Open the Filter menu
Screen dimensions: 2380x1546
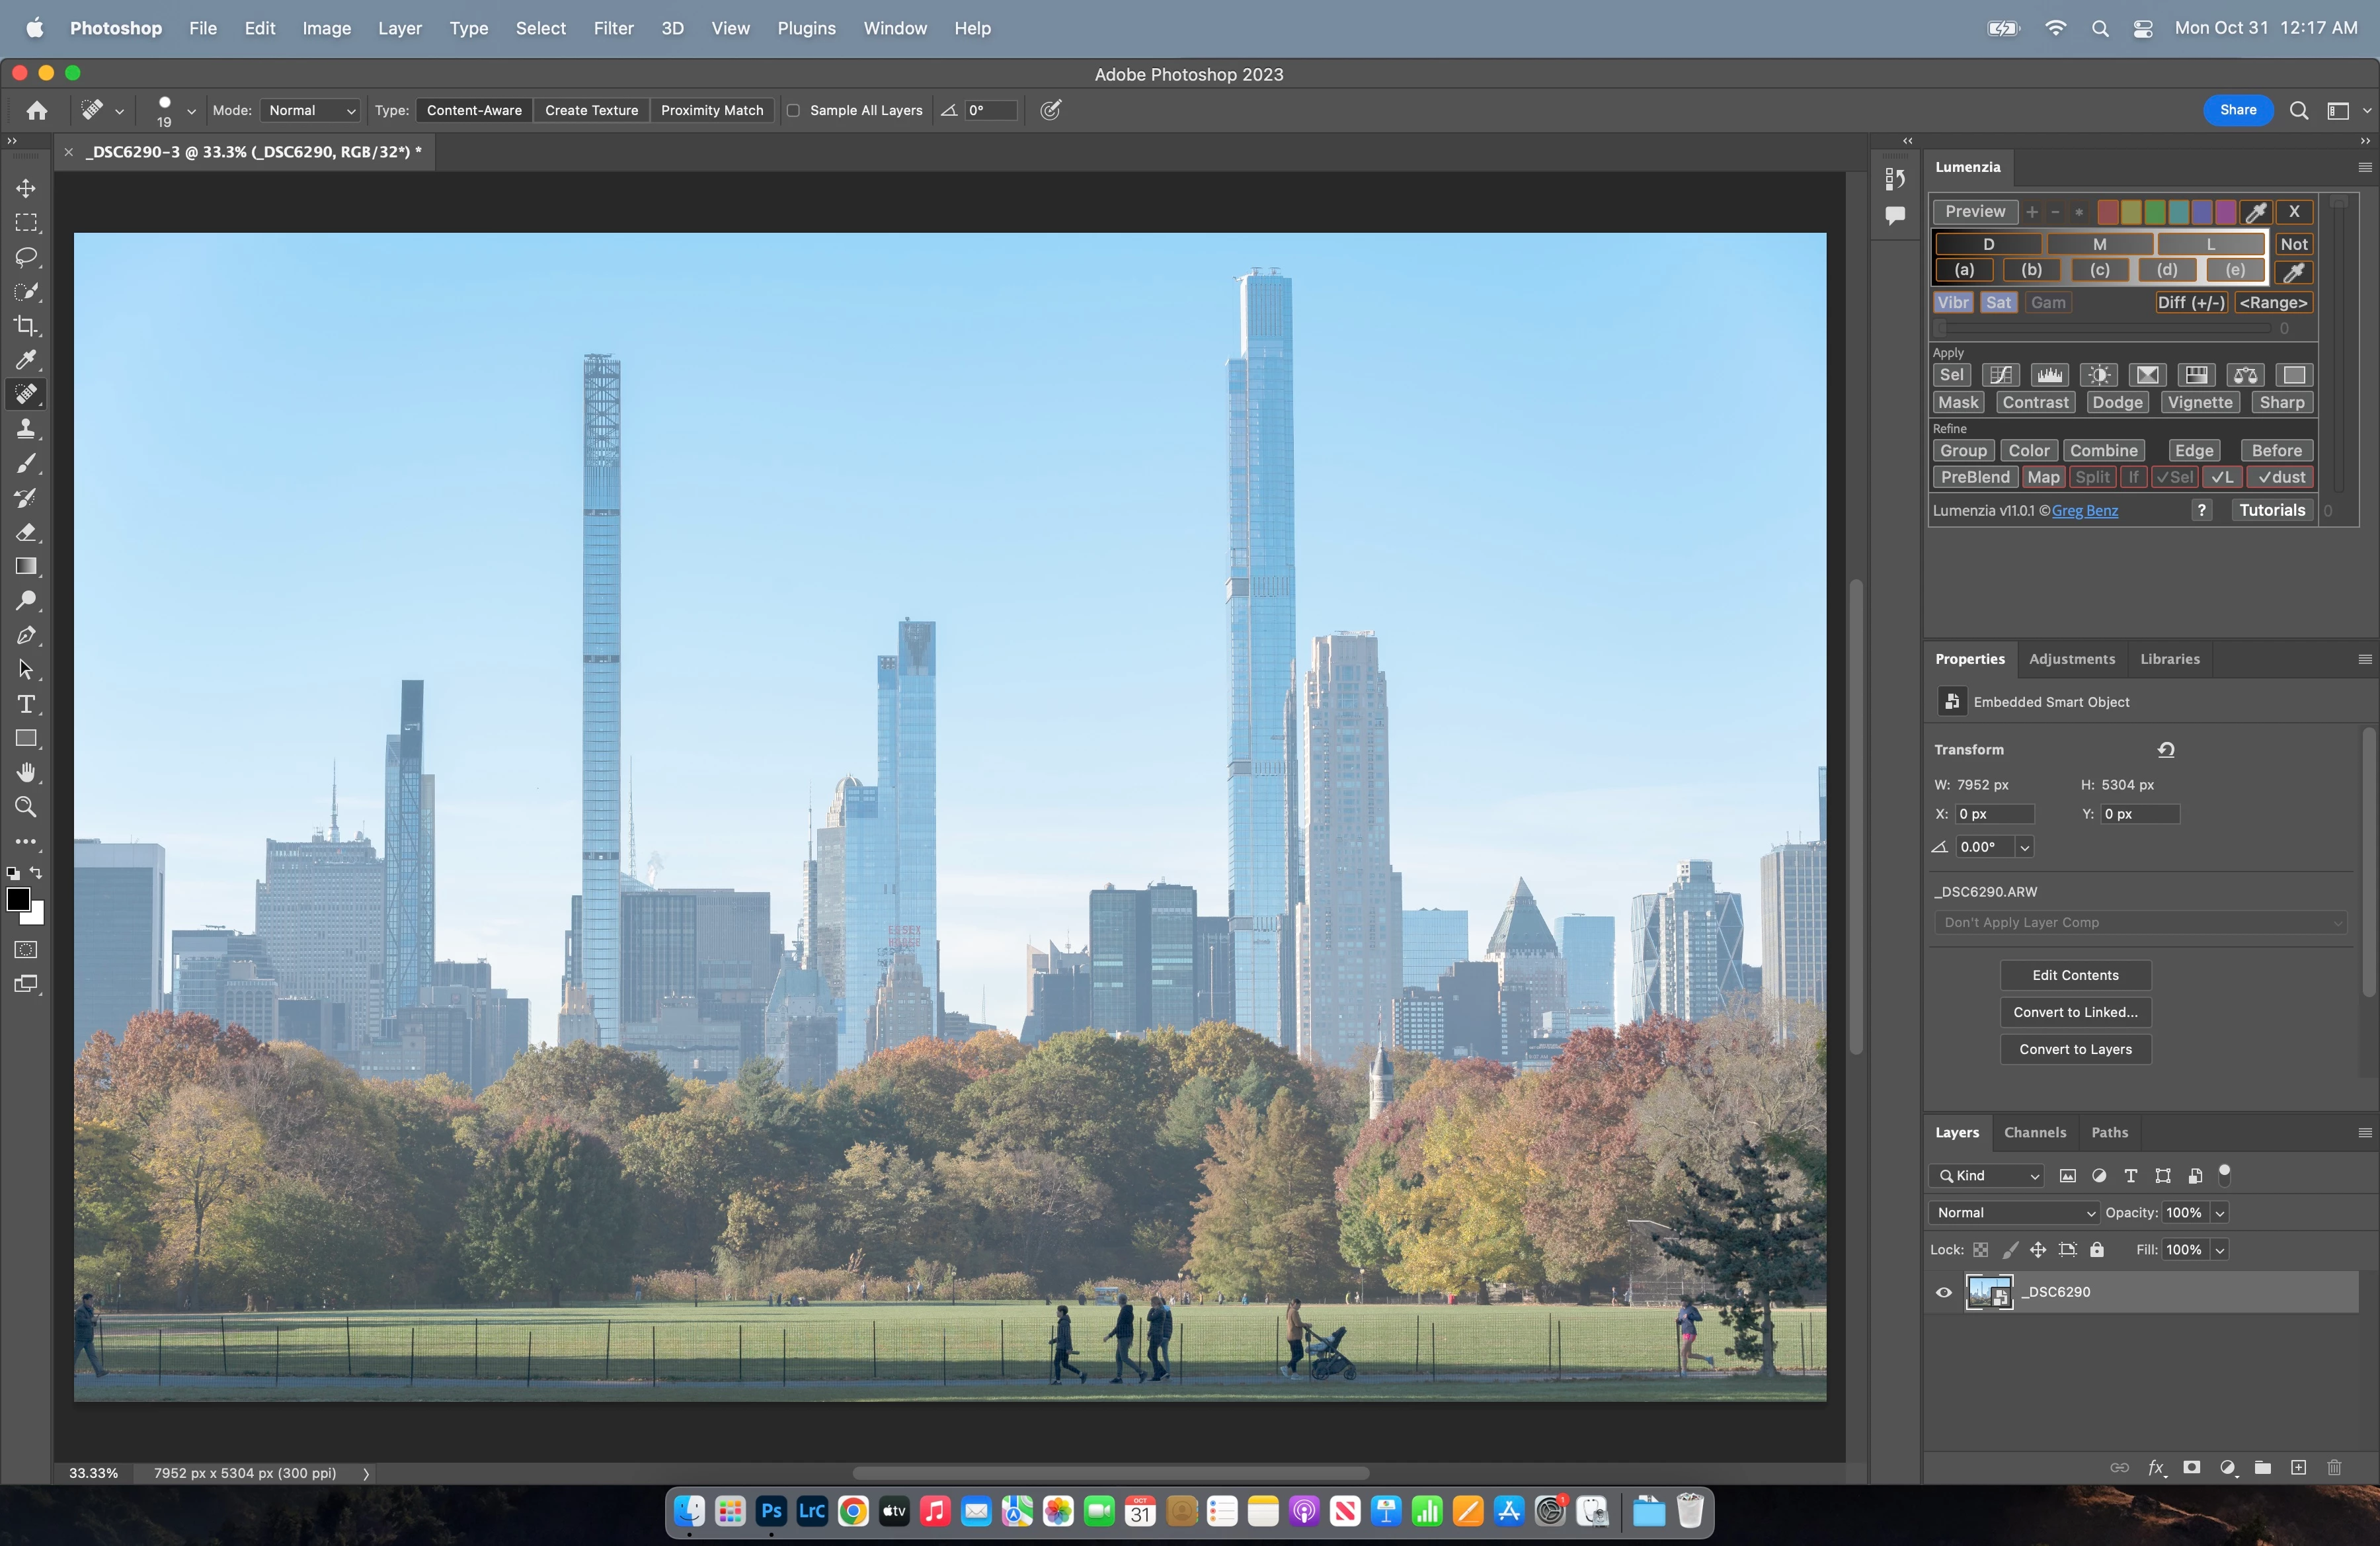pyautogui.click(x=613, y=28)
